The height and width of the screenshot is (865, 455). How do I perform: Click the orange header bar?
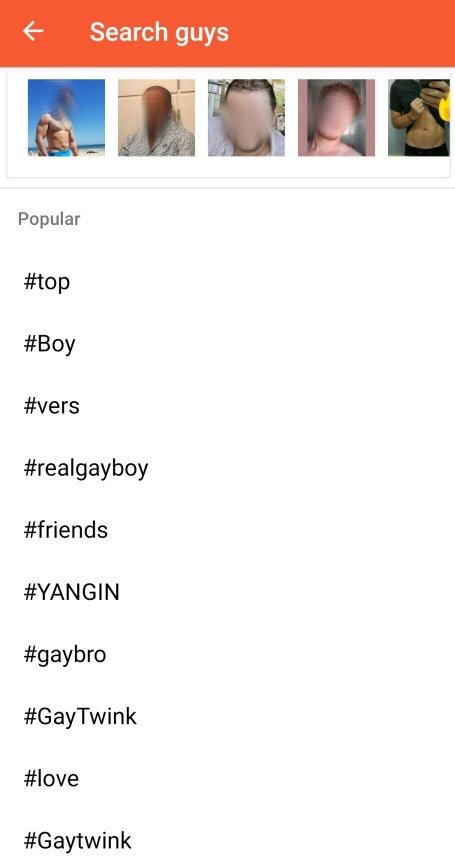pyautogui.click(x=227, y=33)
